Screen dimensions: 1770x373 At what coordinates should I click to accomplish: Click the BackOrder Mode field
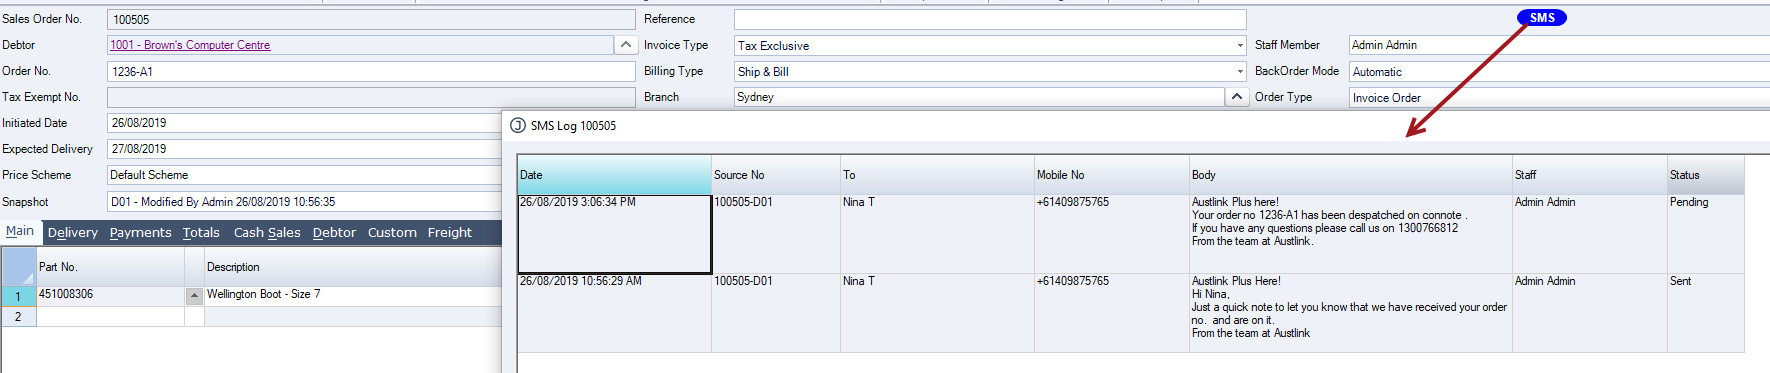coord(1559,71)
